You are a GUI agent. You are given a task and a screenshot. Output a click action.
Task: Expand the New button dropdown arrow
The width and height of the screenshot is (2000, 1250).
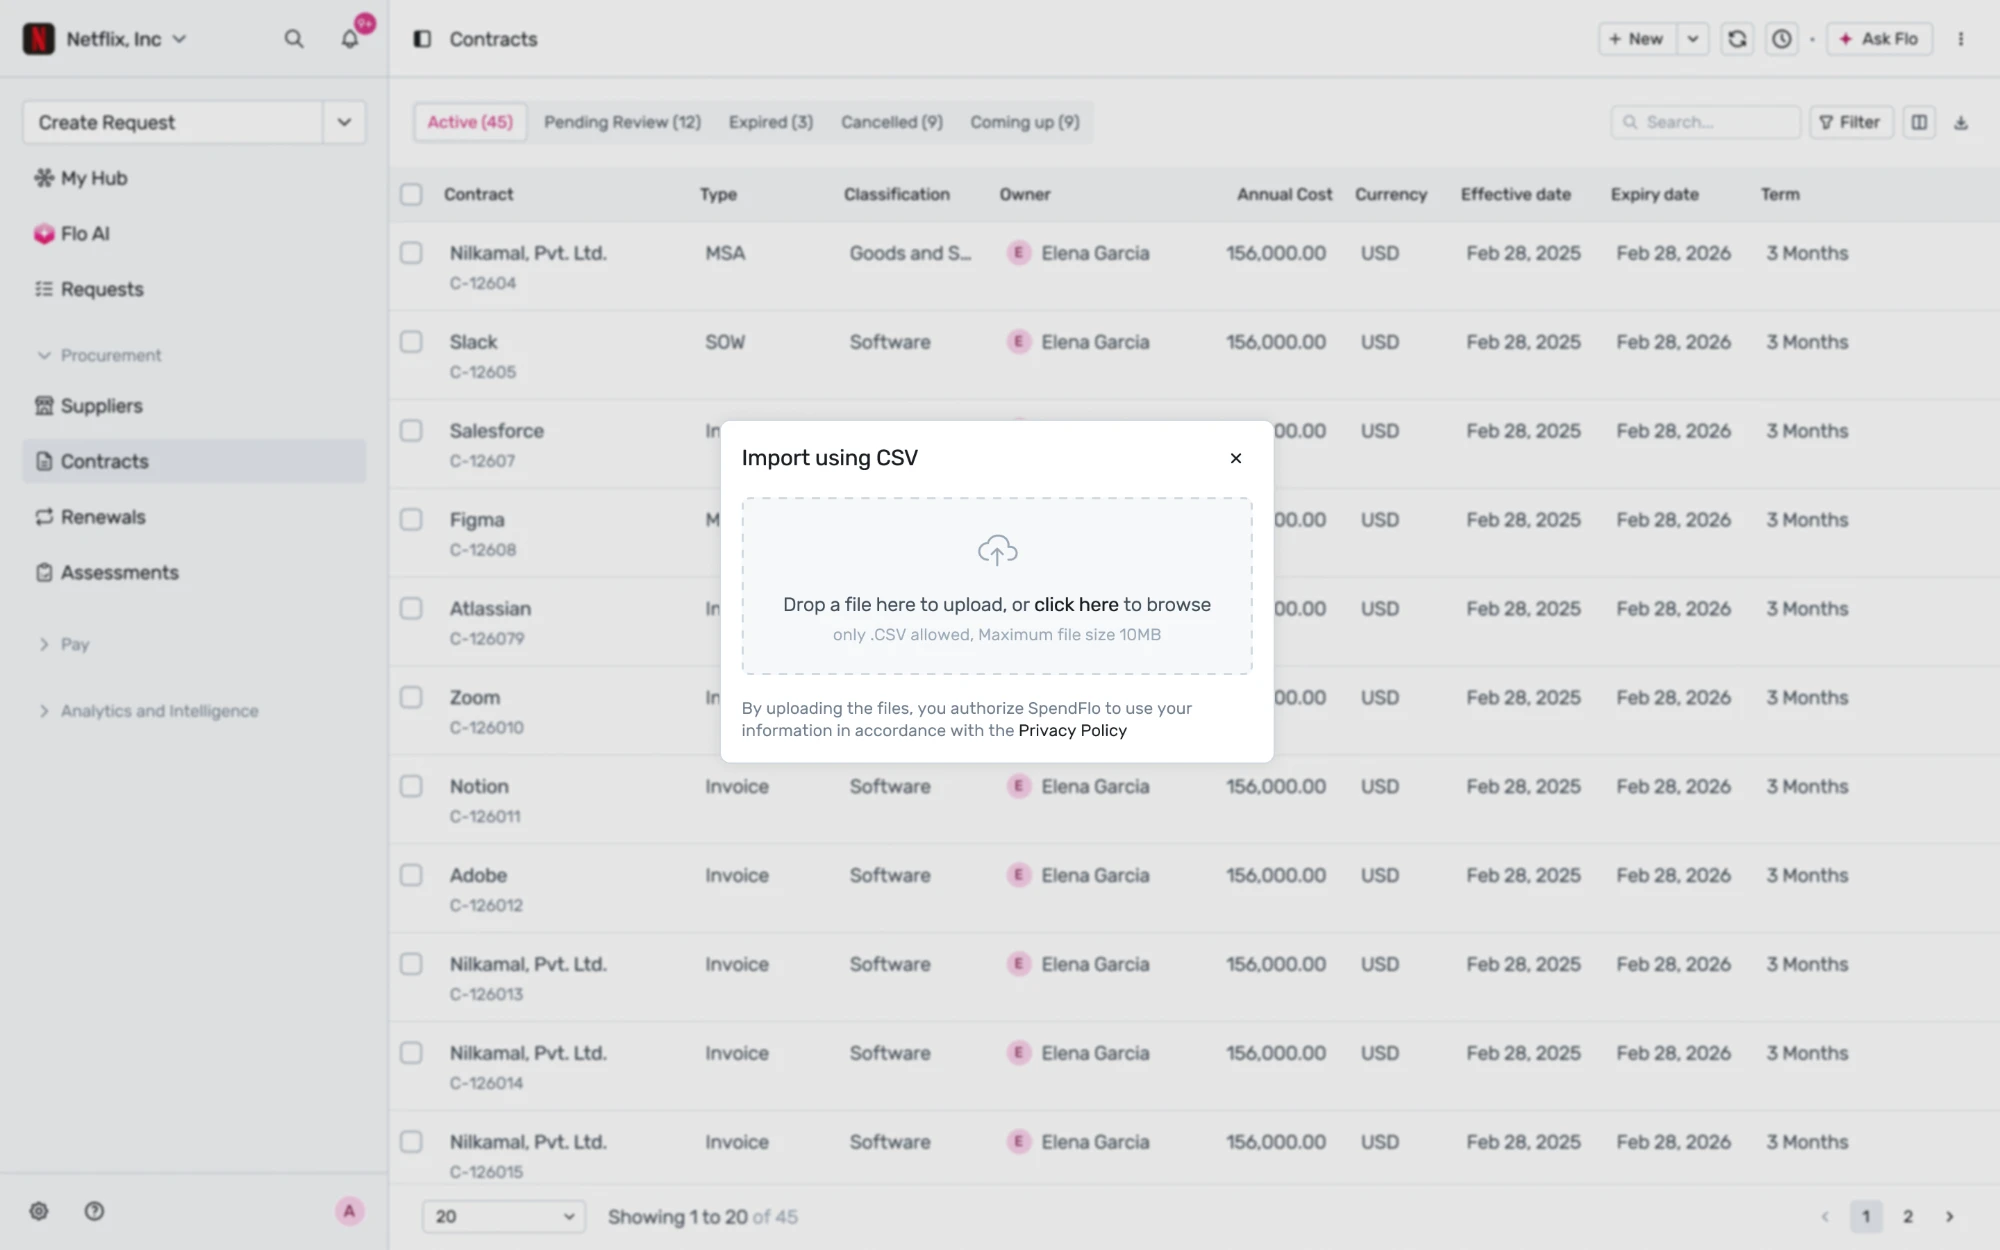click(x=1692, y=39)
